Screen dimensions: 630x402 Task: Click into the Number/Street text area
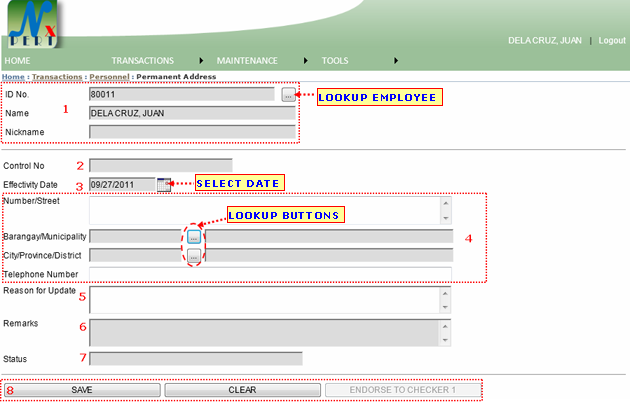click(x=264, y=210)
